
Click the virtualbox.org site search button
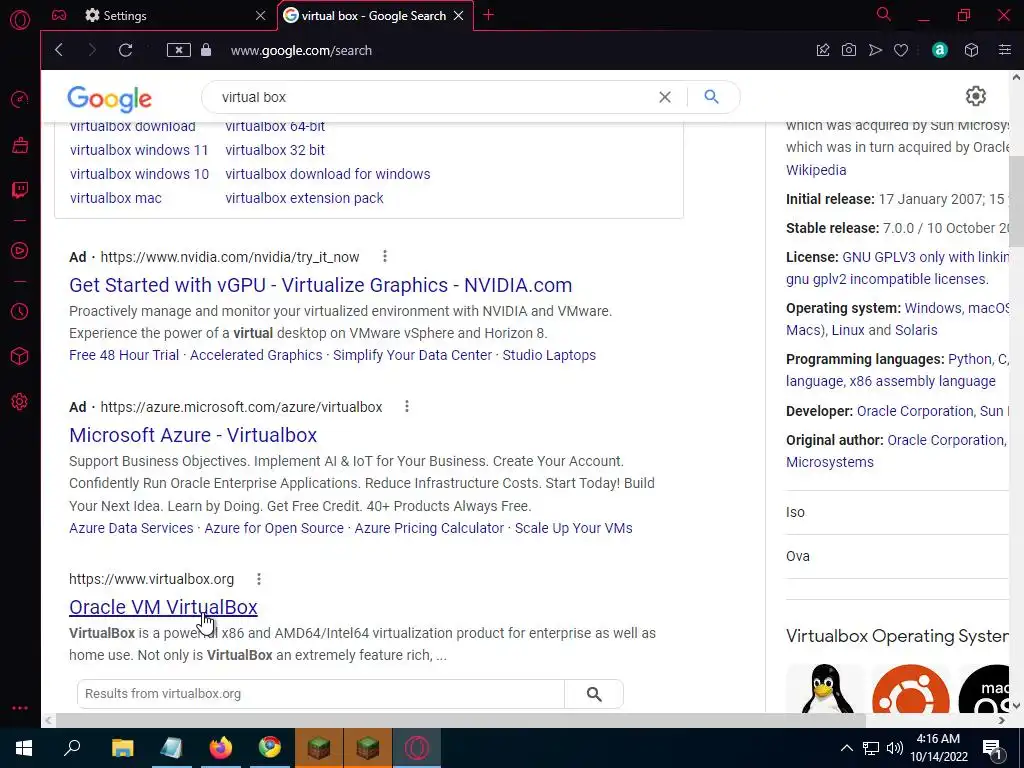pyautogui.click(x=594, y=694)
